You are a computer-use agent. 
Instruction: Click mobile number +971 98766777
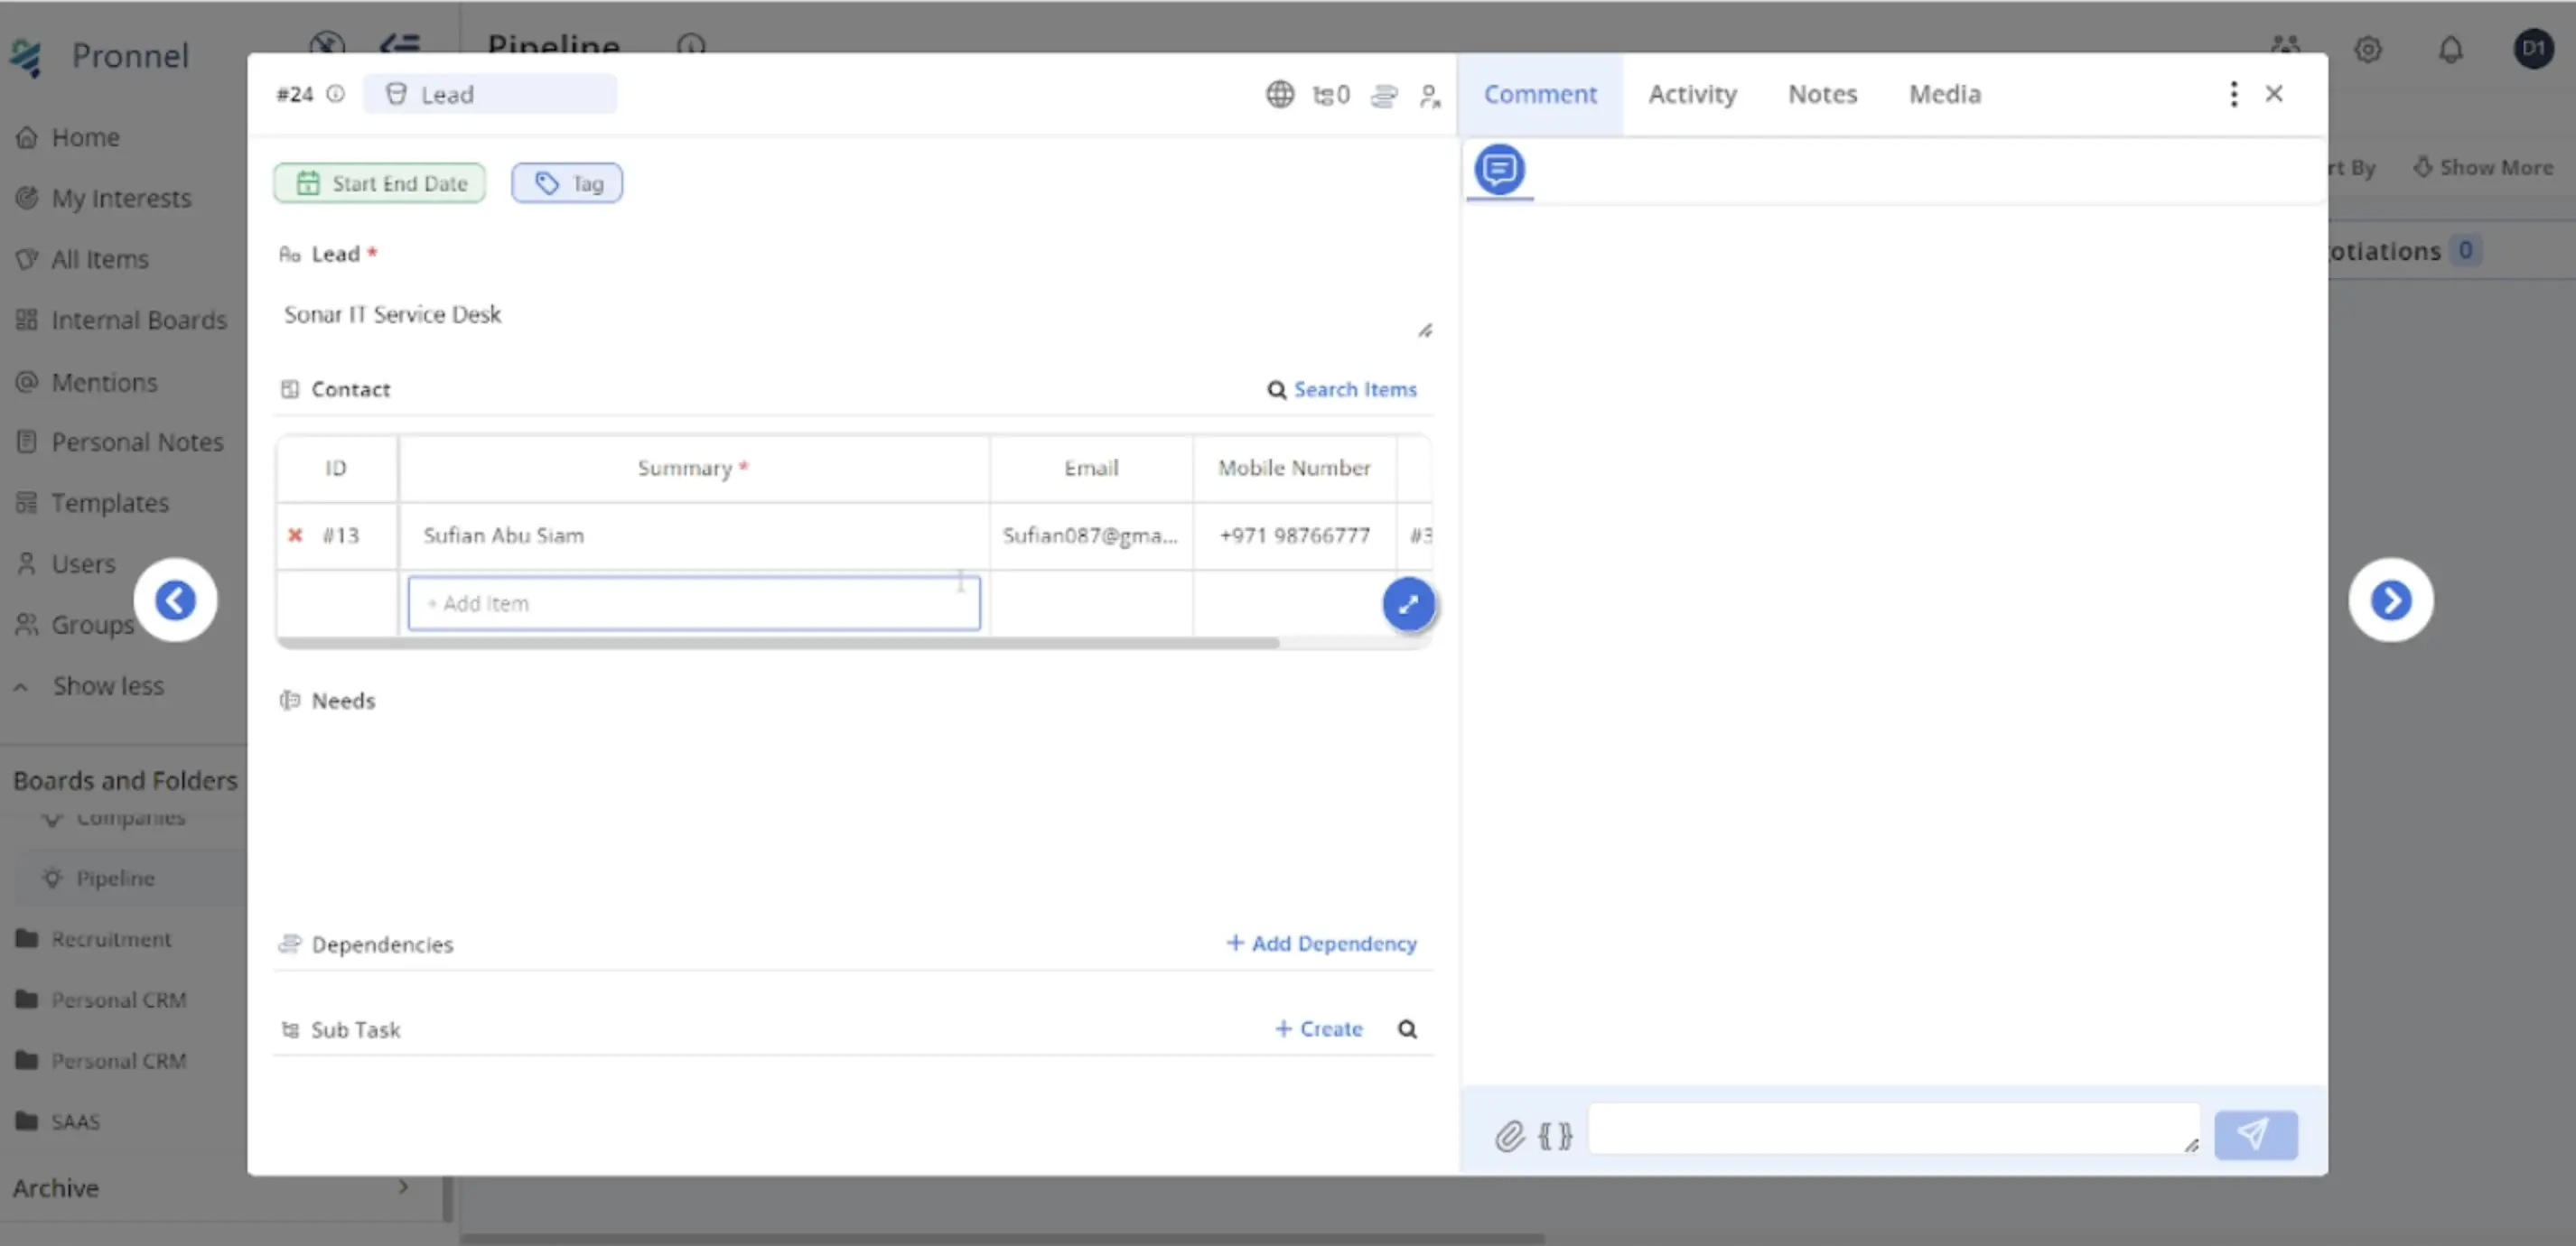pos(1294,535)
